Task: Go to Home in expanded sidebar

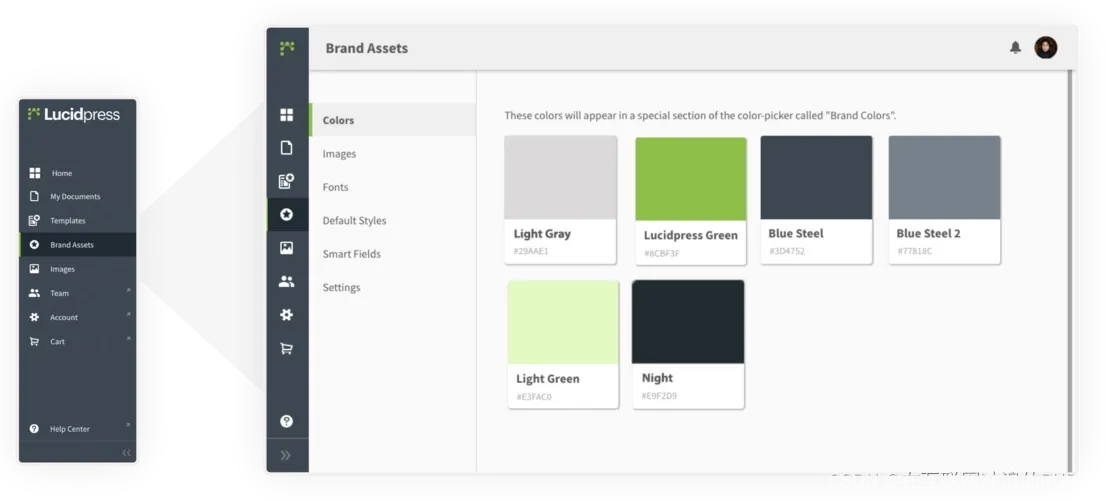Action: [62, 173]
